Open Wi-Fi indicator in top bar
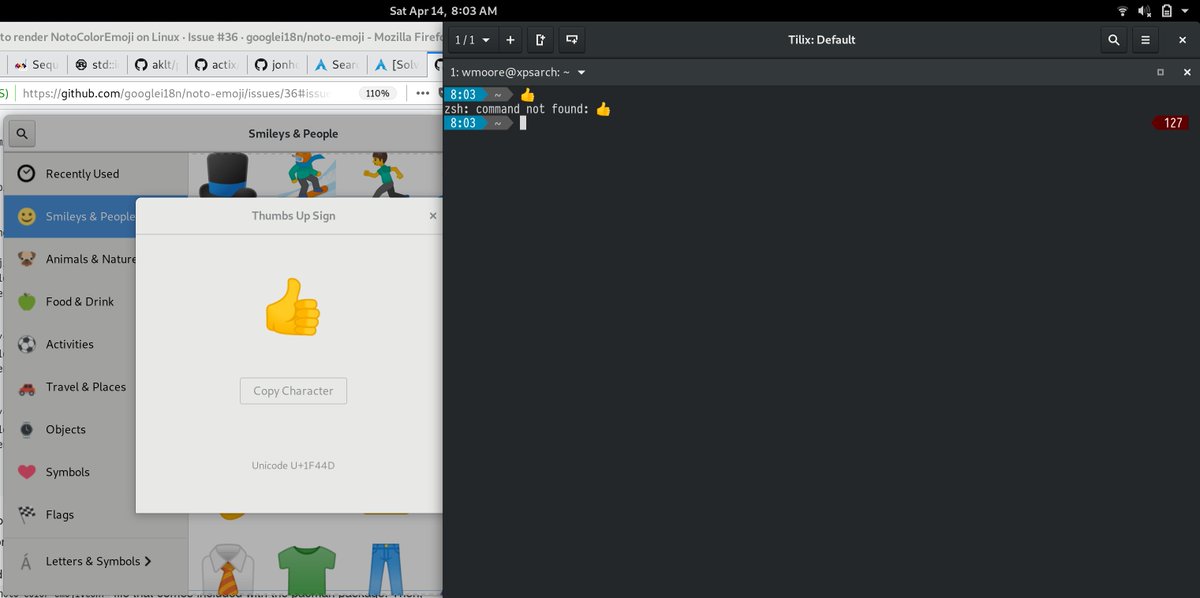This screenshot has width=1200, height=598. click(1122, 11)
